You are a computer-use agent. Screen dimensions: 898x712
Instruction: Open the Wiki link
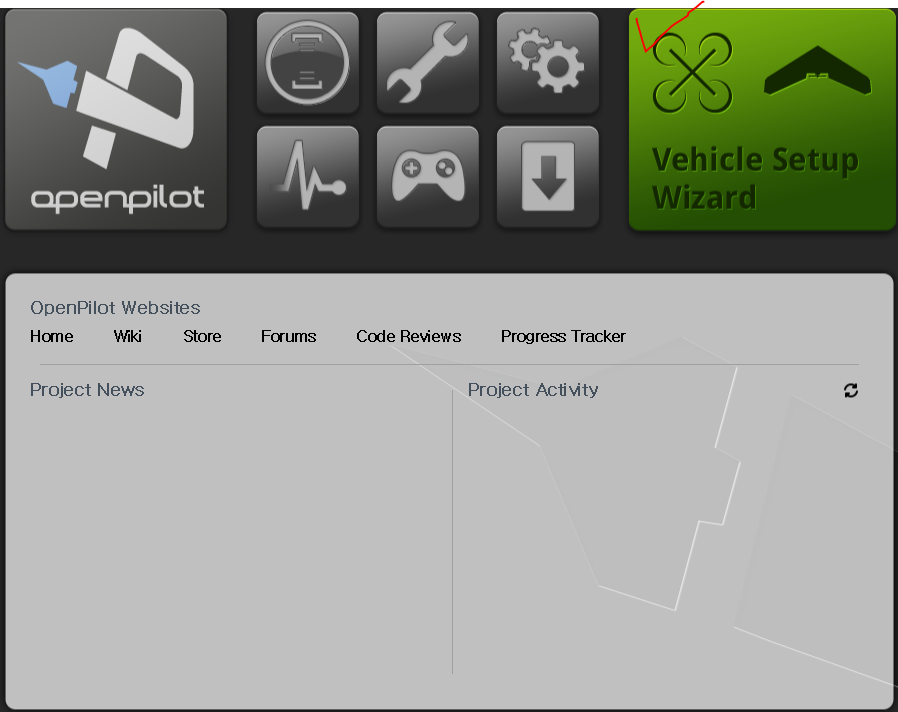point(127,336)
